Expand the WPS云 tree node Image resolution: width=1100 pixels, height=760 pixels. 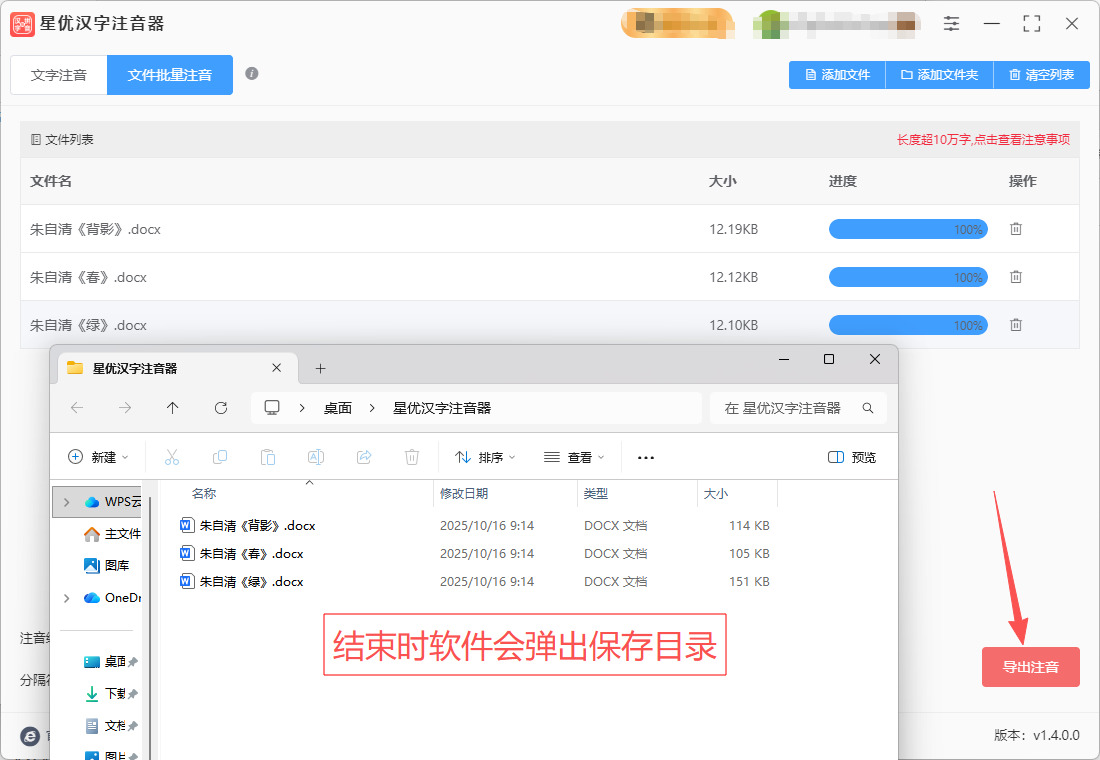(67, 502)
